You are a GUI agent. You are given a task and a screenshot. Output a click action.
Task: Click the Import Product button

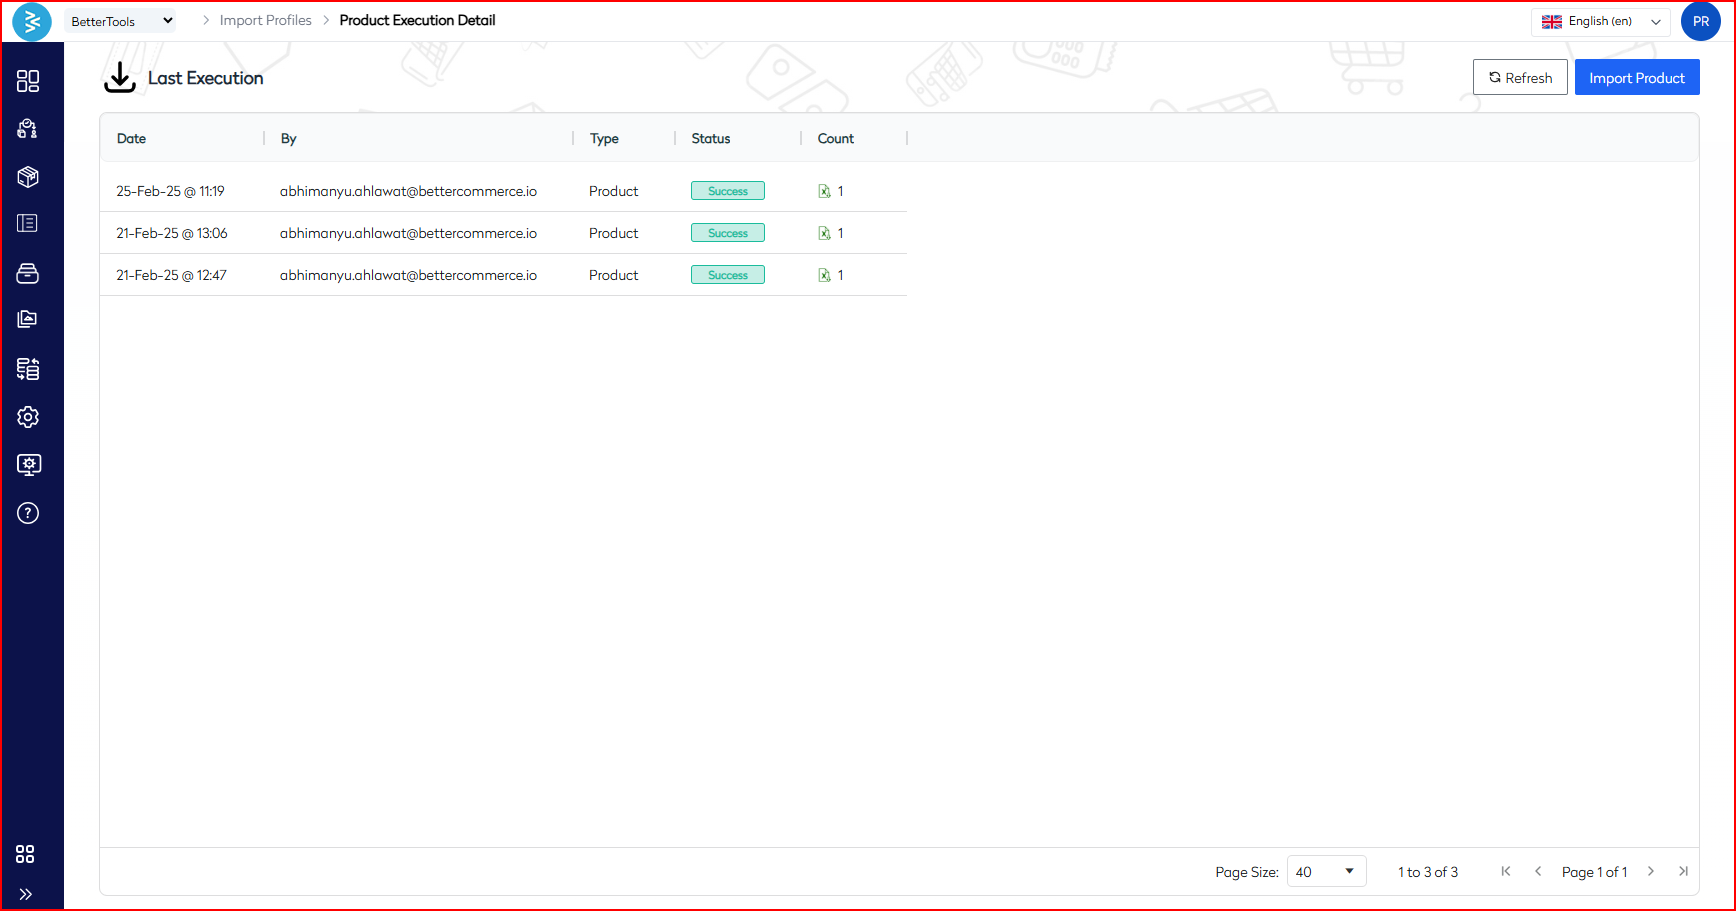1636,78
